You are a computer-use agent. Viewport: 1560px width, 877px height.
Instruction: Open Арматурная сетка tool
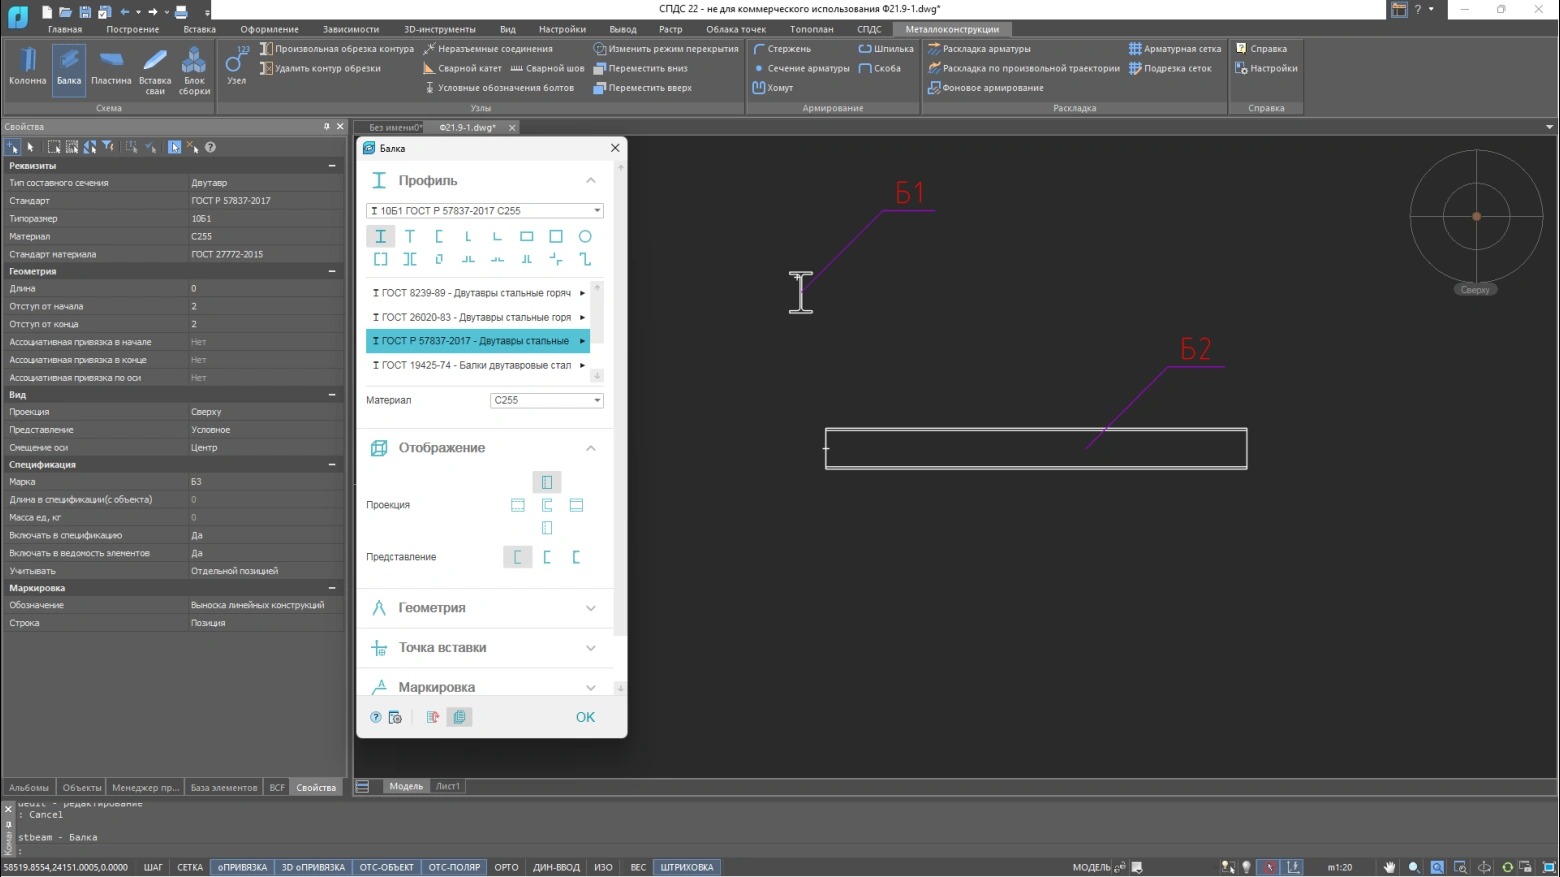(x=1175, y=48)
